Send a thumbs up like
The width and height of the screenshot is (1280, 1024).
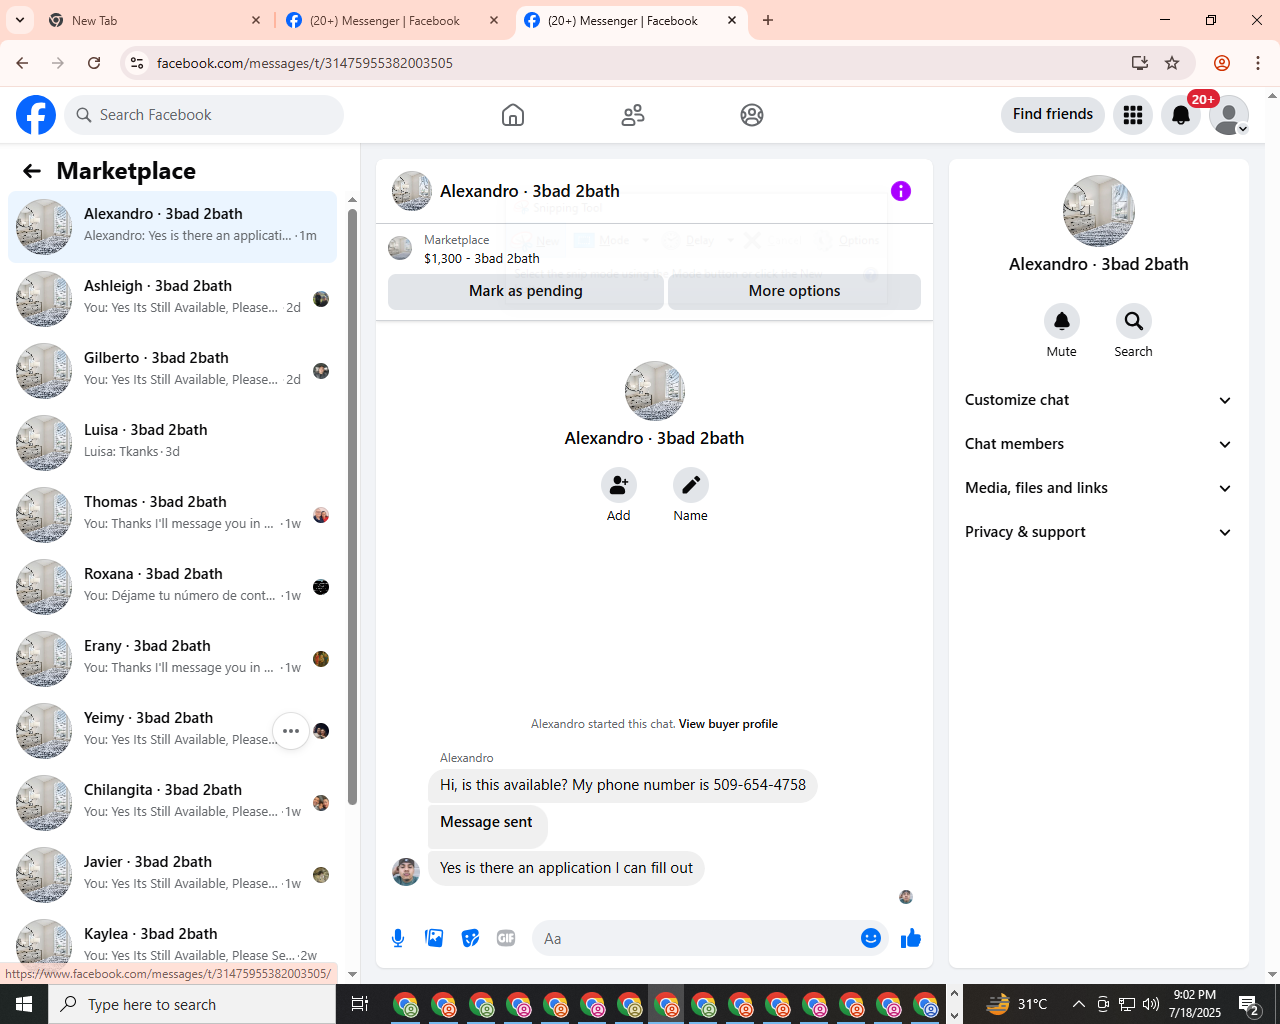coord(911,938)
